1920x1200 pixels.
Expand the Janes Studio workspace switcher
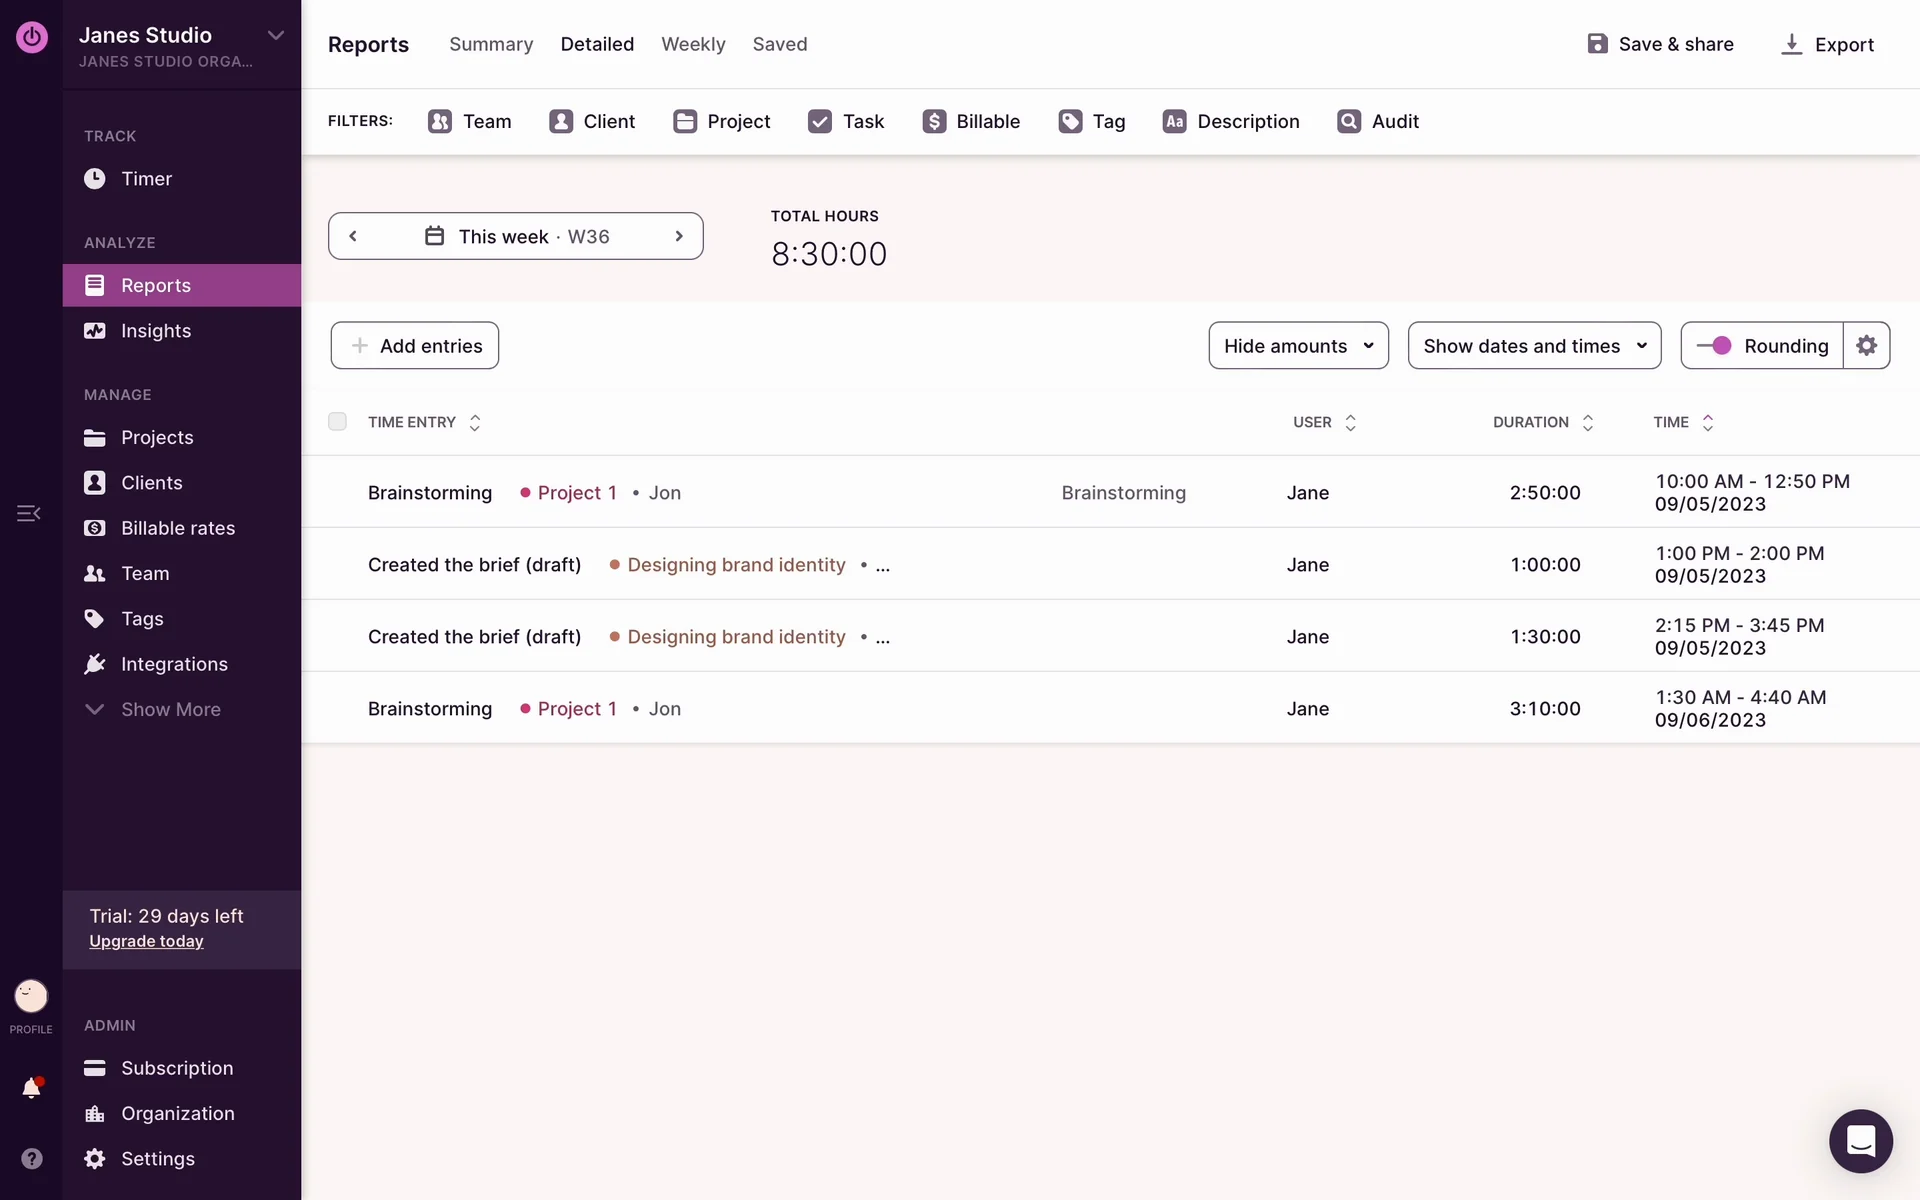[275, 35]
